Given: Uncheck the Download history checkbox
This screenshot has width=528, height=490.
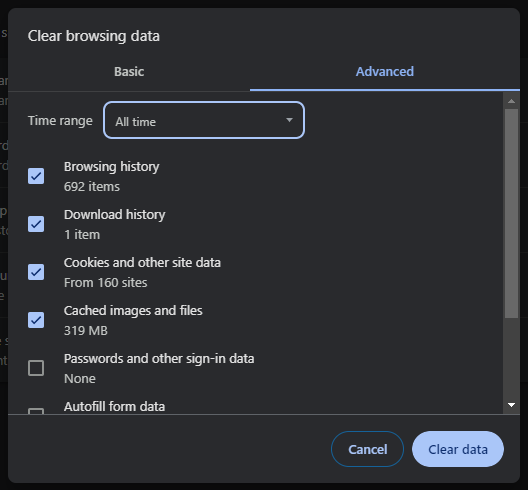Looking at the screenshot, I should click(x=36, y=224).
